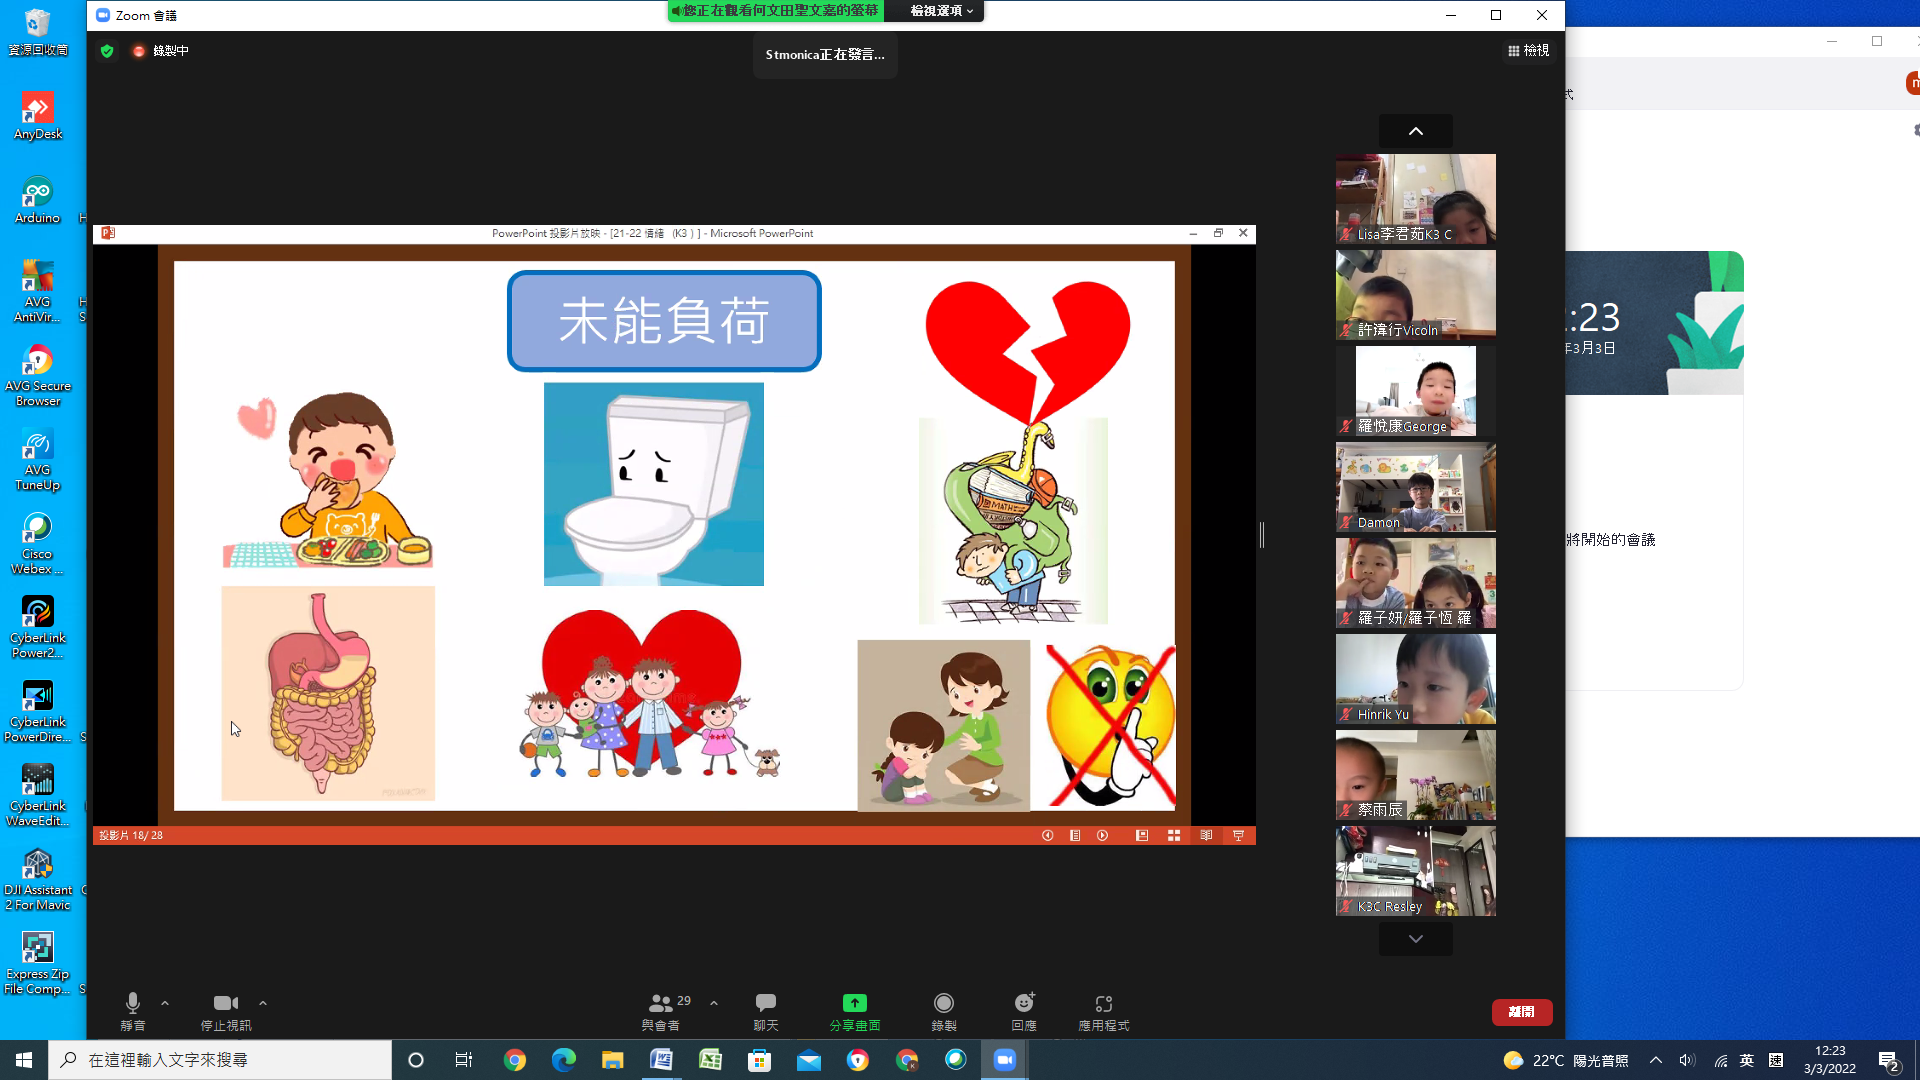Viewport: 1920px width, 1080px height.
Task: Click the Windows Start button
Action: [x=24, y=1060]
